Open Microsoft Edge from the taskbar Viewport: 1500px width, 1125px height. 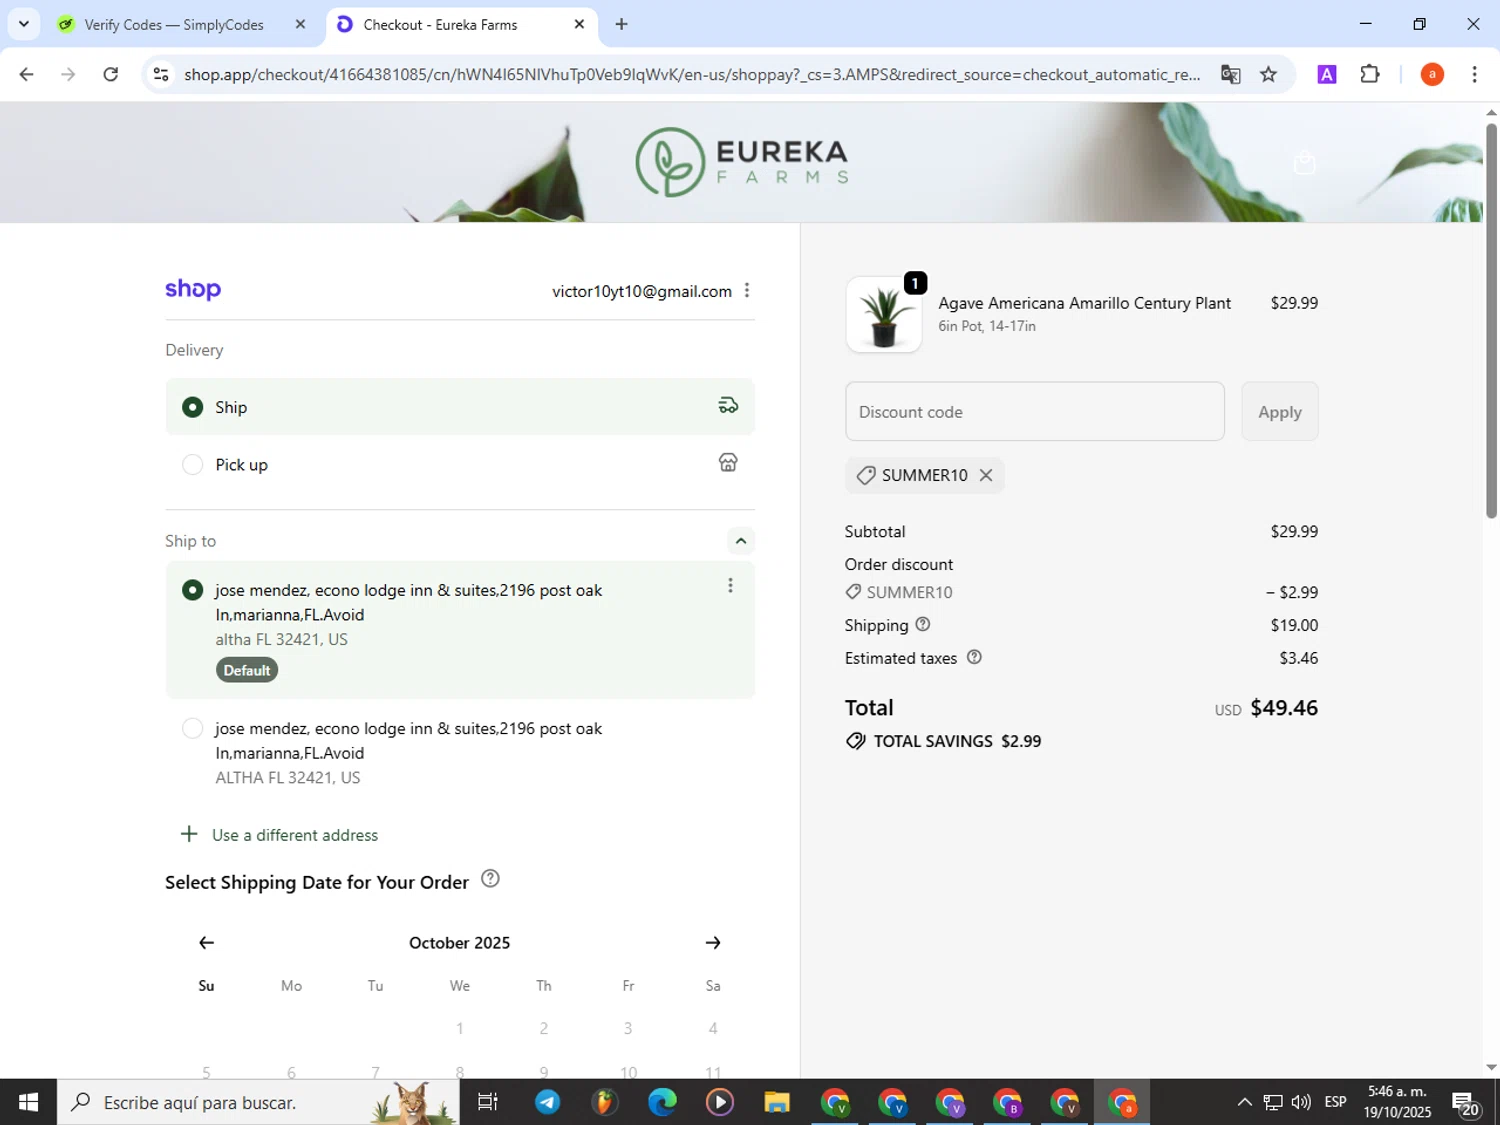[662, 1102]
